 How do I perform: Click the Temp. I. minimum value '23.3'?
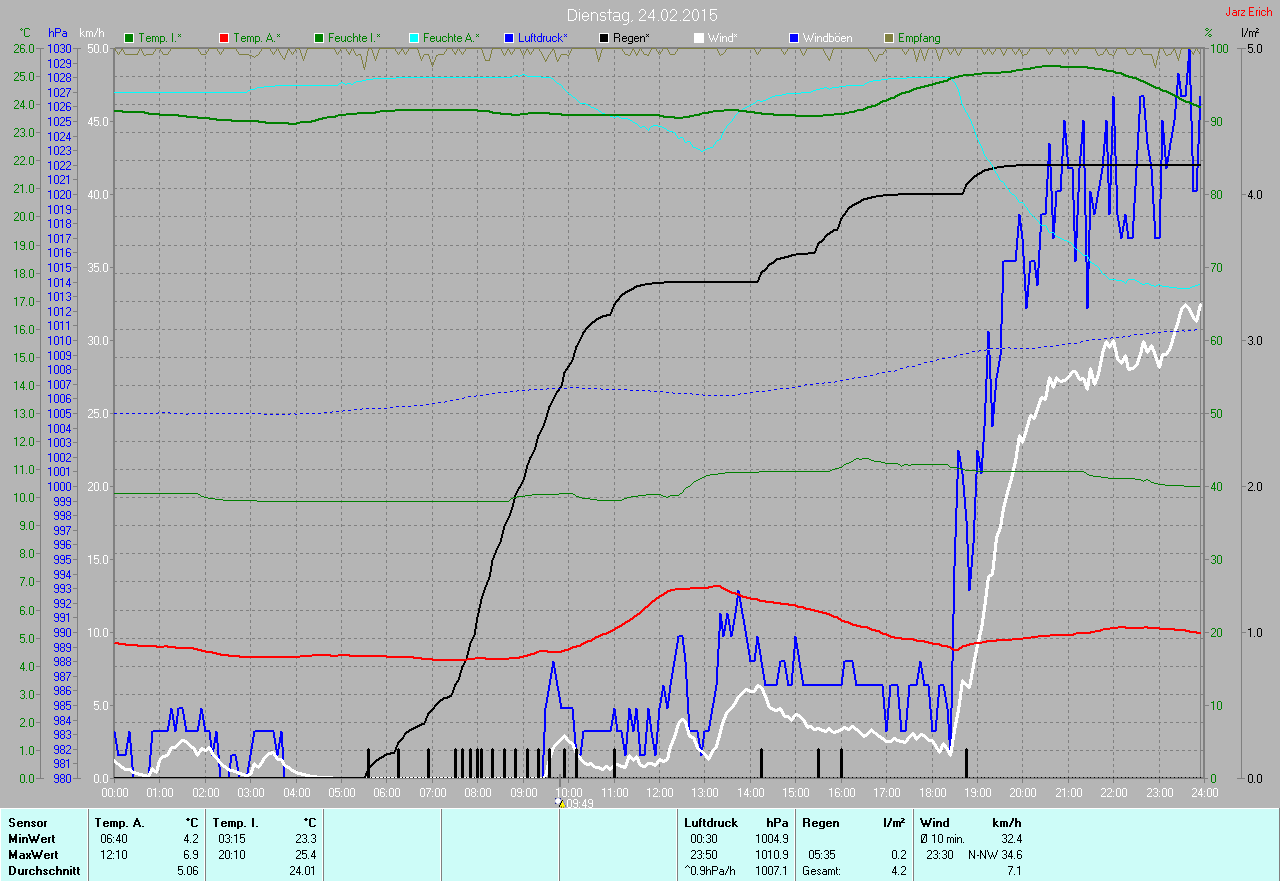(x=305, y=839)
